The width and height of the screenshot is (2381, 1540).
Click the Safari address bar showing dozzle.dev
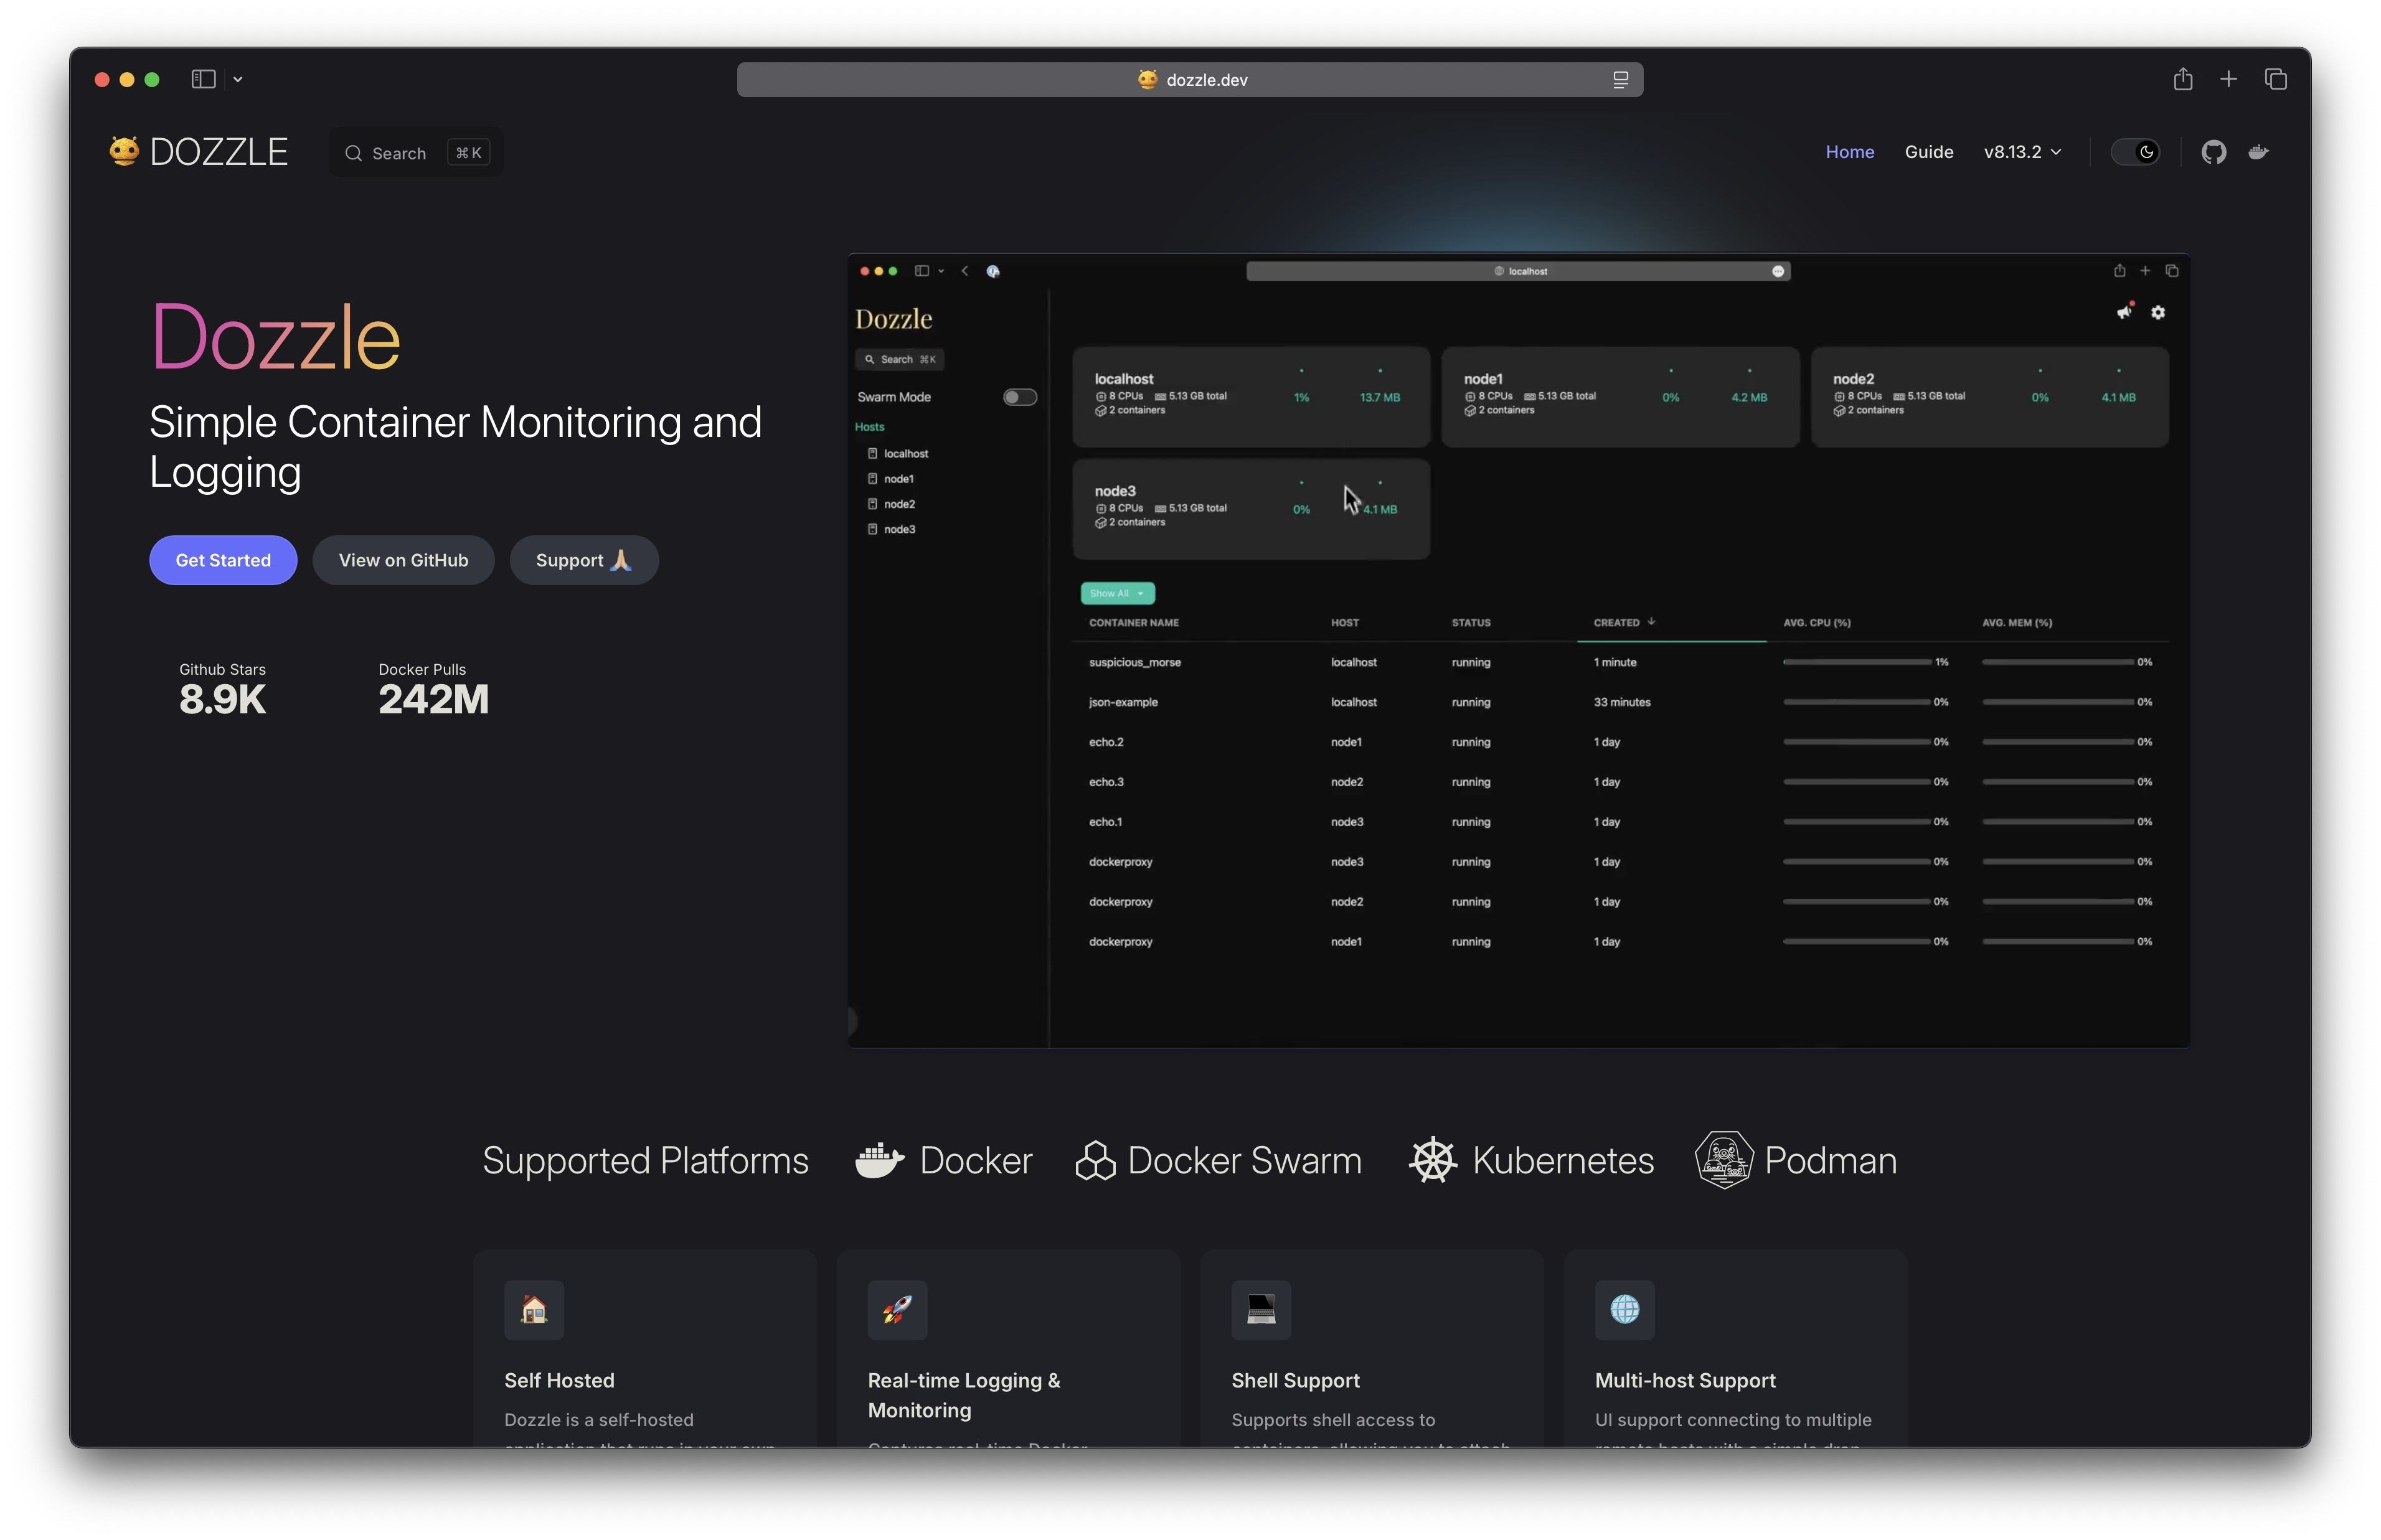(x=1189, y=80)
